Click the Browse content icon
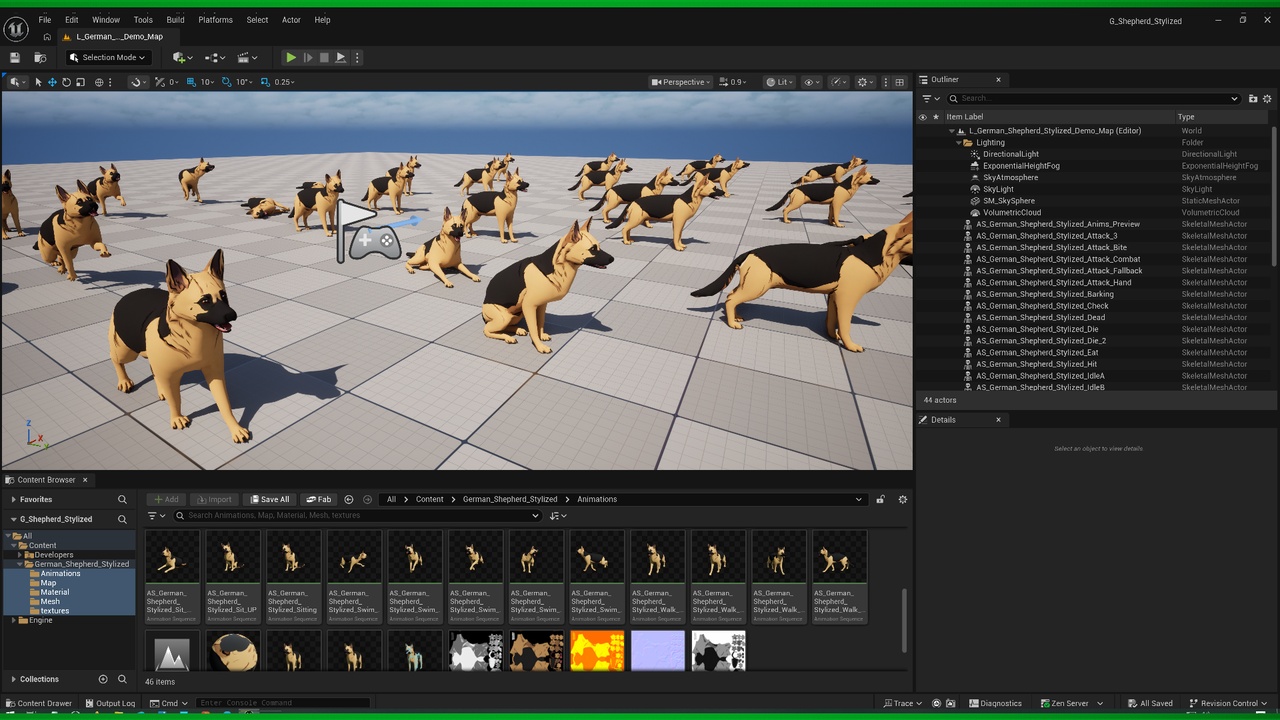Screen dimensions: 1280x720 [x=40, y=58]
